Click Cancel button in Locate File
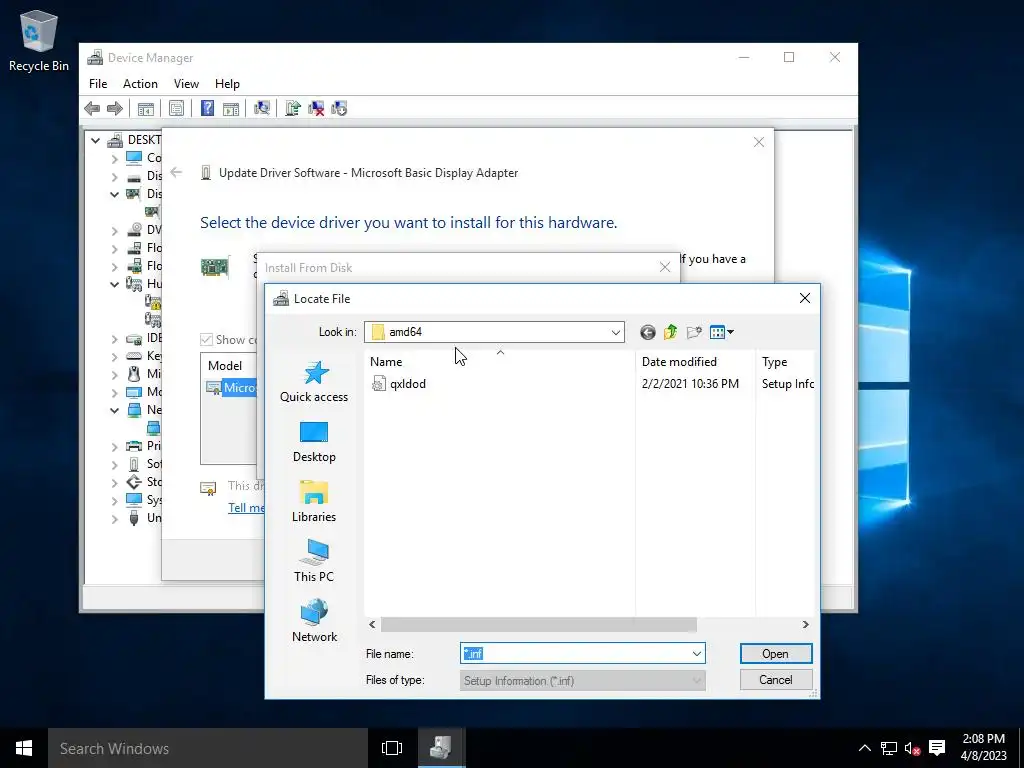Viewport: 1024px width, 768px height. click(776, 680)
